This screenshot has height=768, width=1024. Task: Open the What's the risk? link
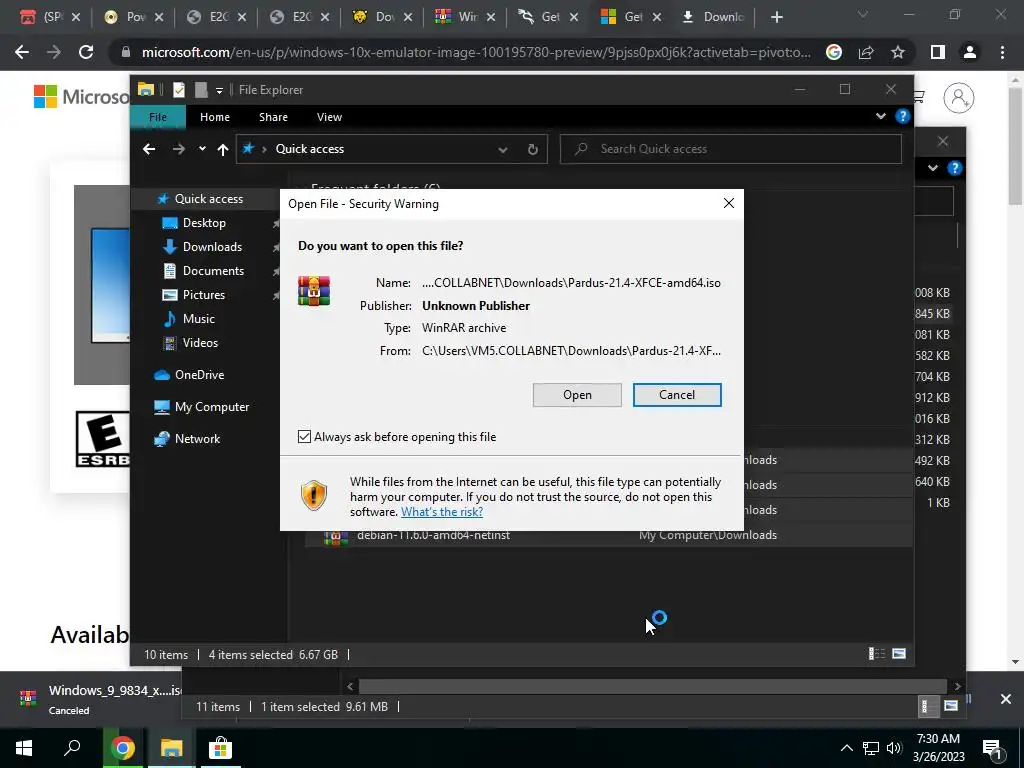[x=441, y=512]
